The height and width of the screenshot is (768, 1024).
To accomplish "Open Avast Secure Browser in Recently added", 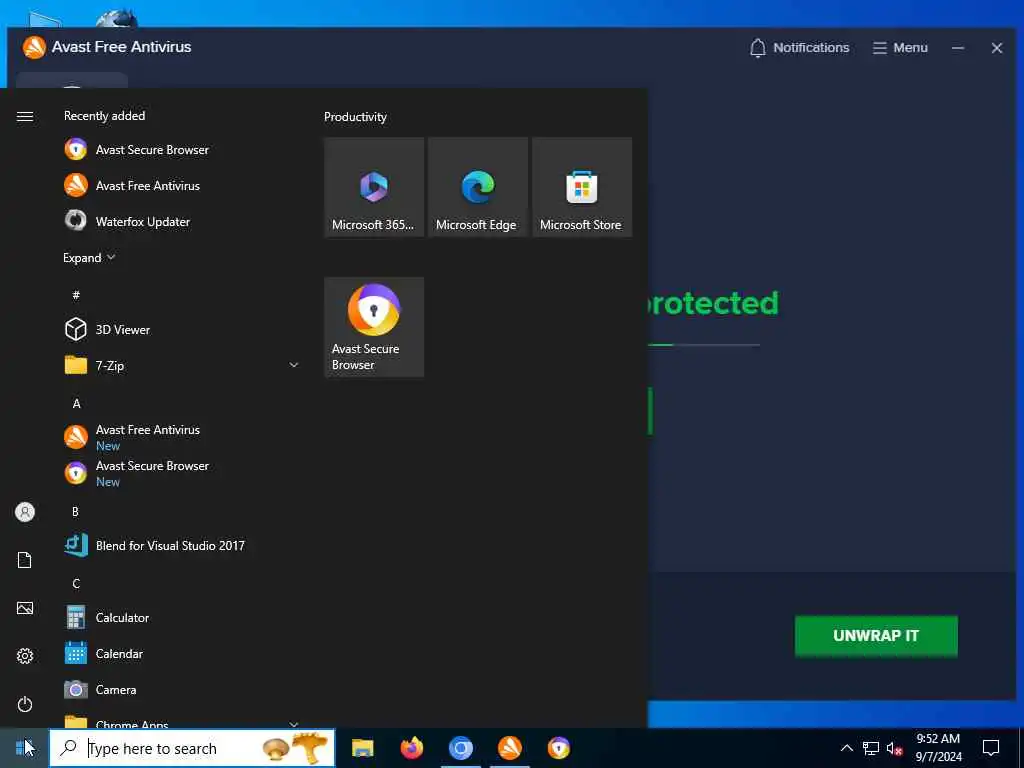I will (x=182, y=150).
